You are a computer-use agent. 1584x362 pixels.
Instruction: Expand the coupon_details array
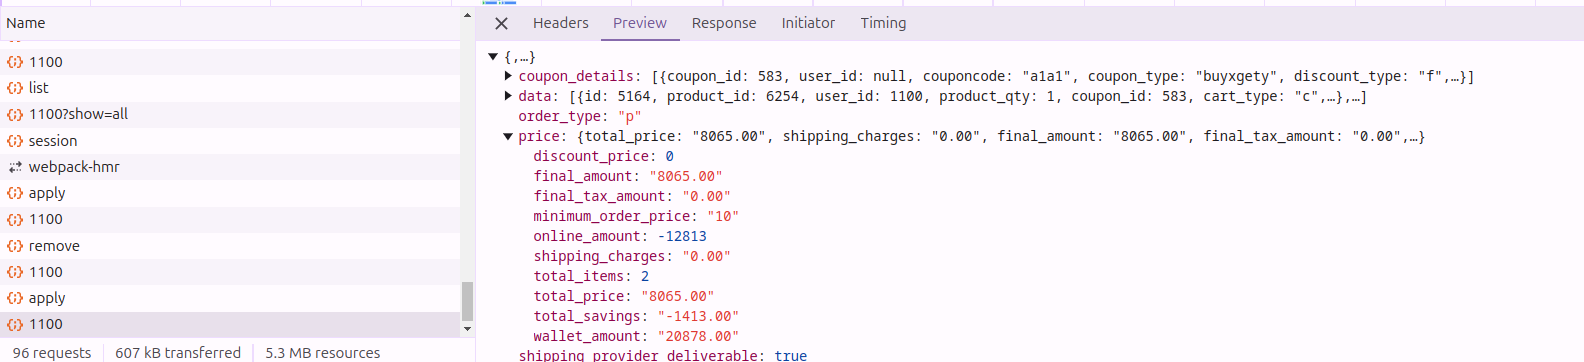point(508,76)
